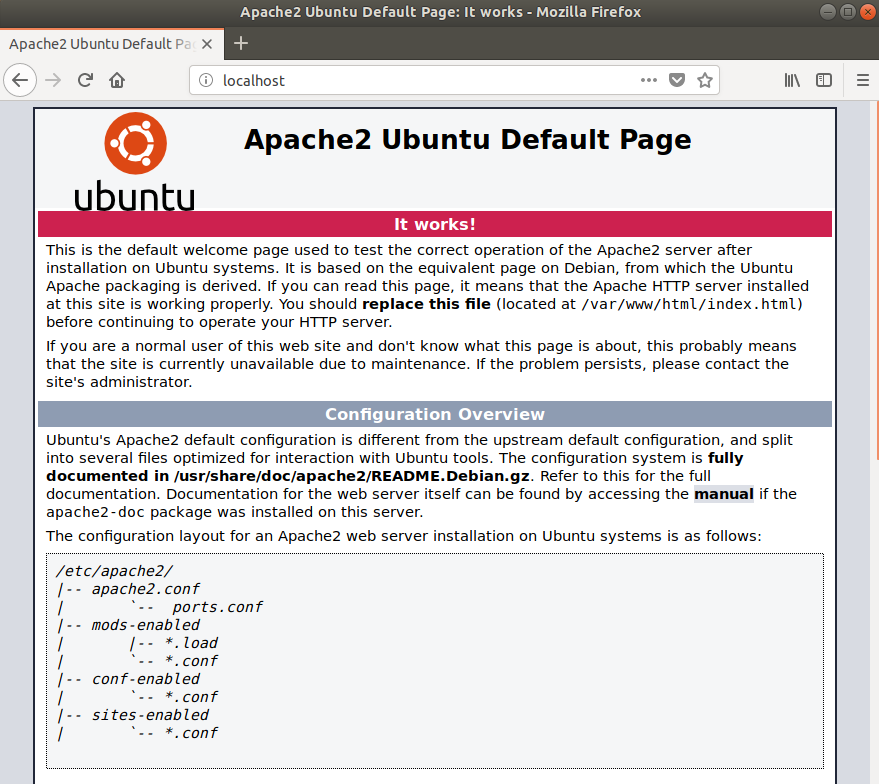
Task: Toggle the sidebars view
Action: [x=824, y=80]
